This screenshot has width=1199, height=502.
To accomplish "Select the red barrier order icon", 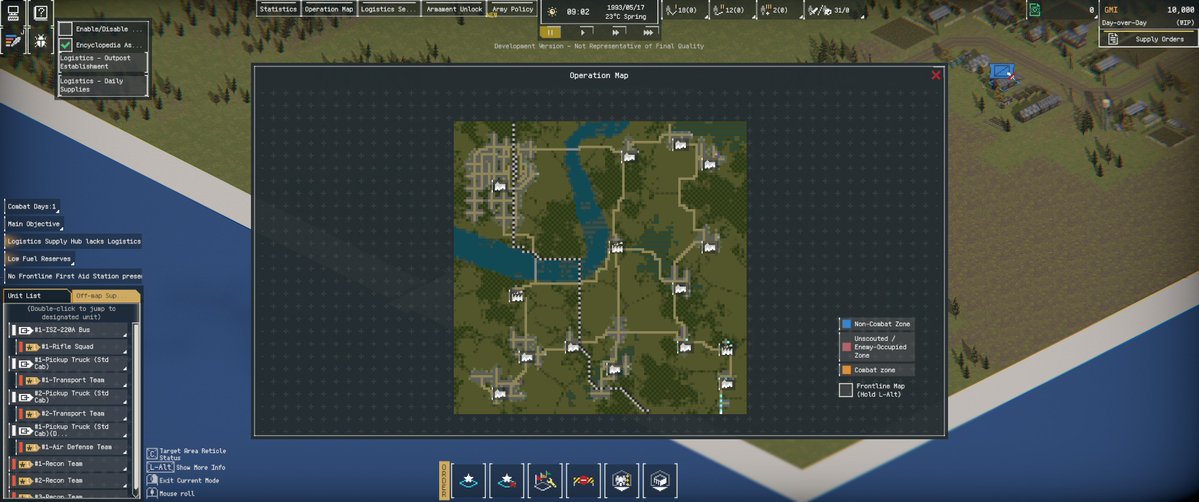I will 583,481.
